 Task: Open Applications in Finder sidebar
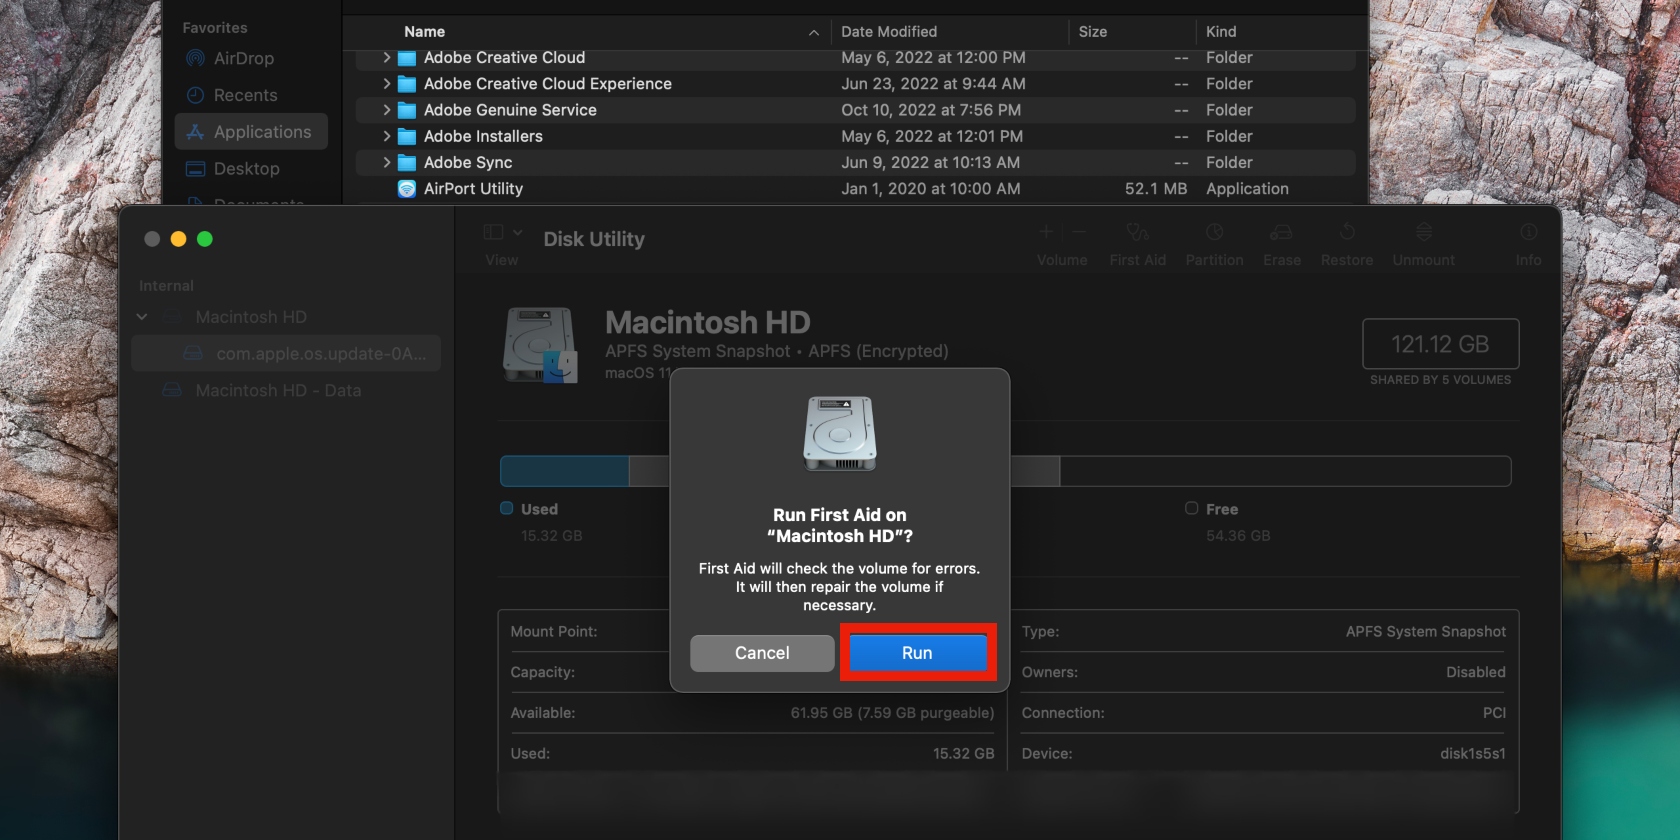251,132
